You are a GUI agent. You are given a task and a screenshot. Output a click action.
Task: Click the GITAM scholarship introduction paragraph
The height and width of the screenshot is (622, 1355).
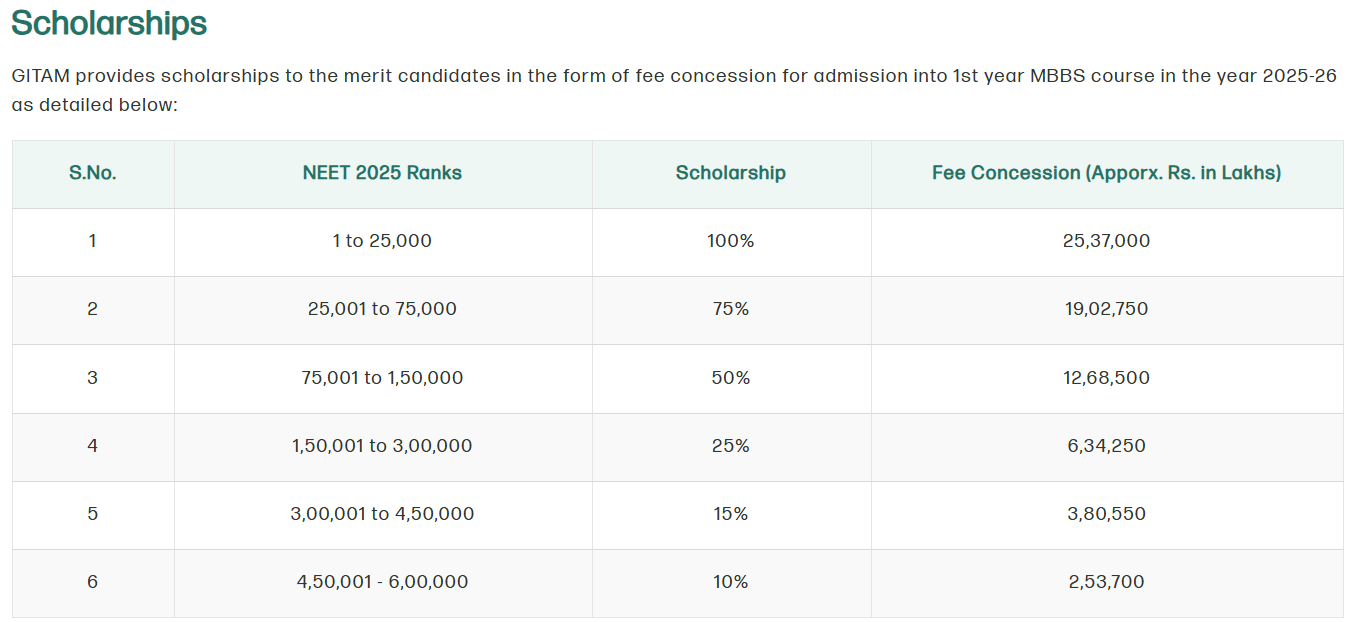(674, 90)
